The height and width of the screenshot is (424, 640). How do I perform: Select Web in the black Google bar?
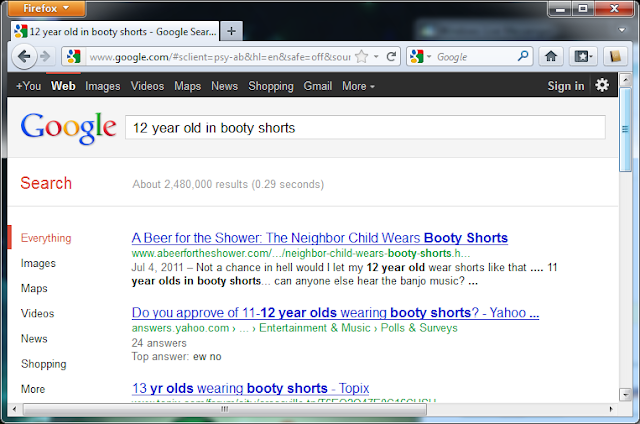point(63,86)
